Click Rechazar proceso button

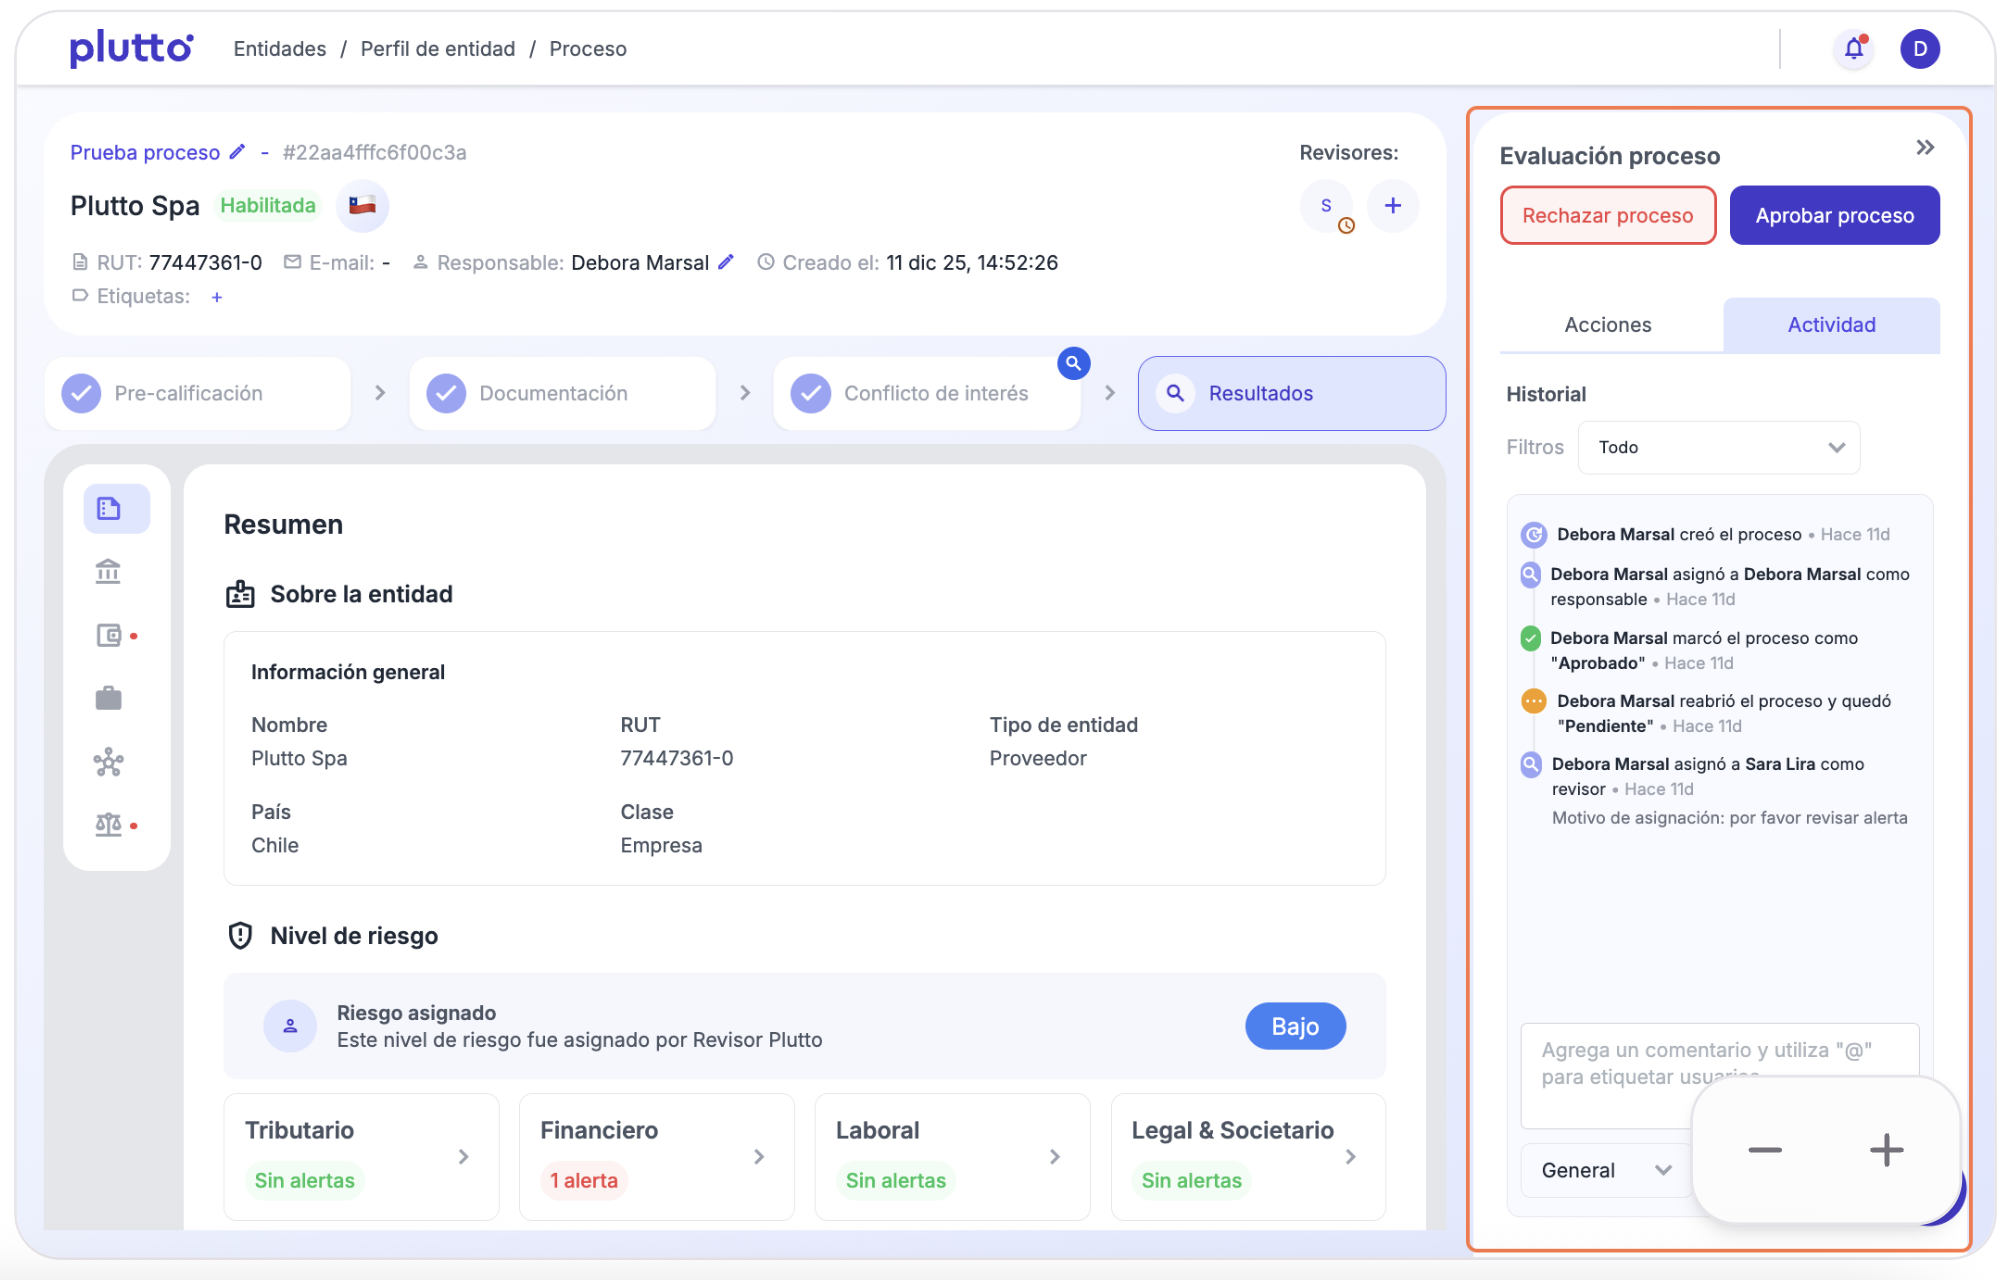(x=1607, y=215)
